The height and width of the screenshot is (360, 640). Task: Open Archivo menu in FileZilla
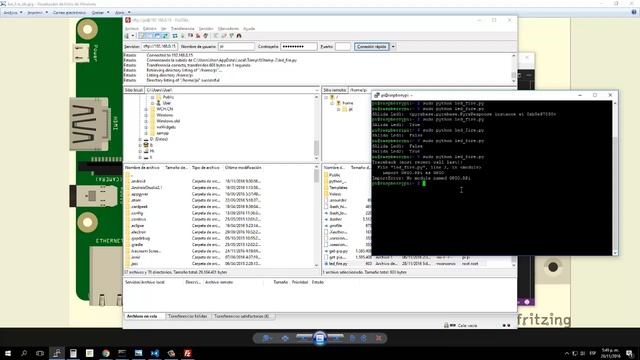pos(132,29)
